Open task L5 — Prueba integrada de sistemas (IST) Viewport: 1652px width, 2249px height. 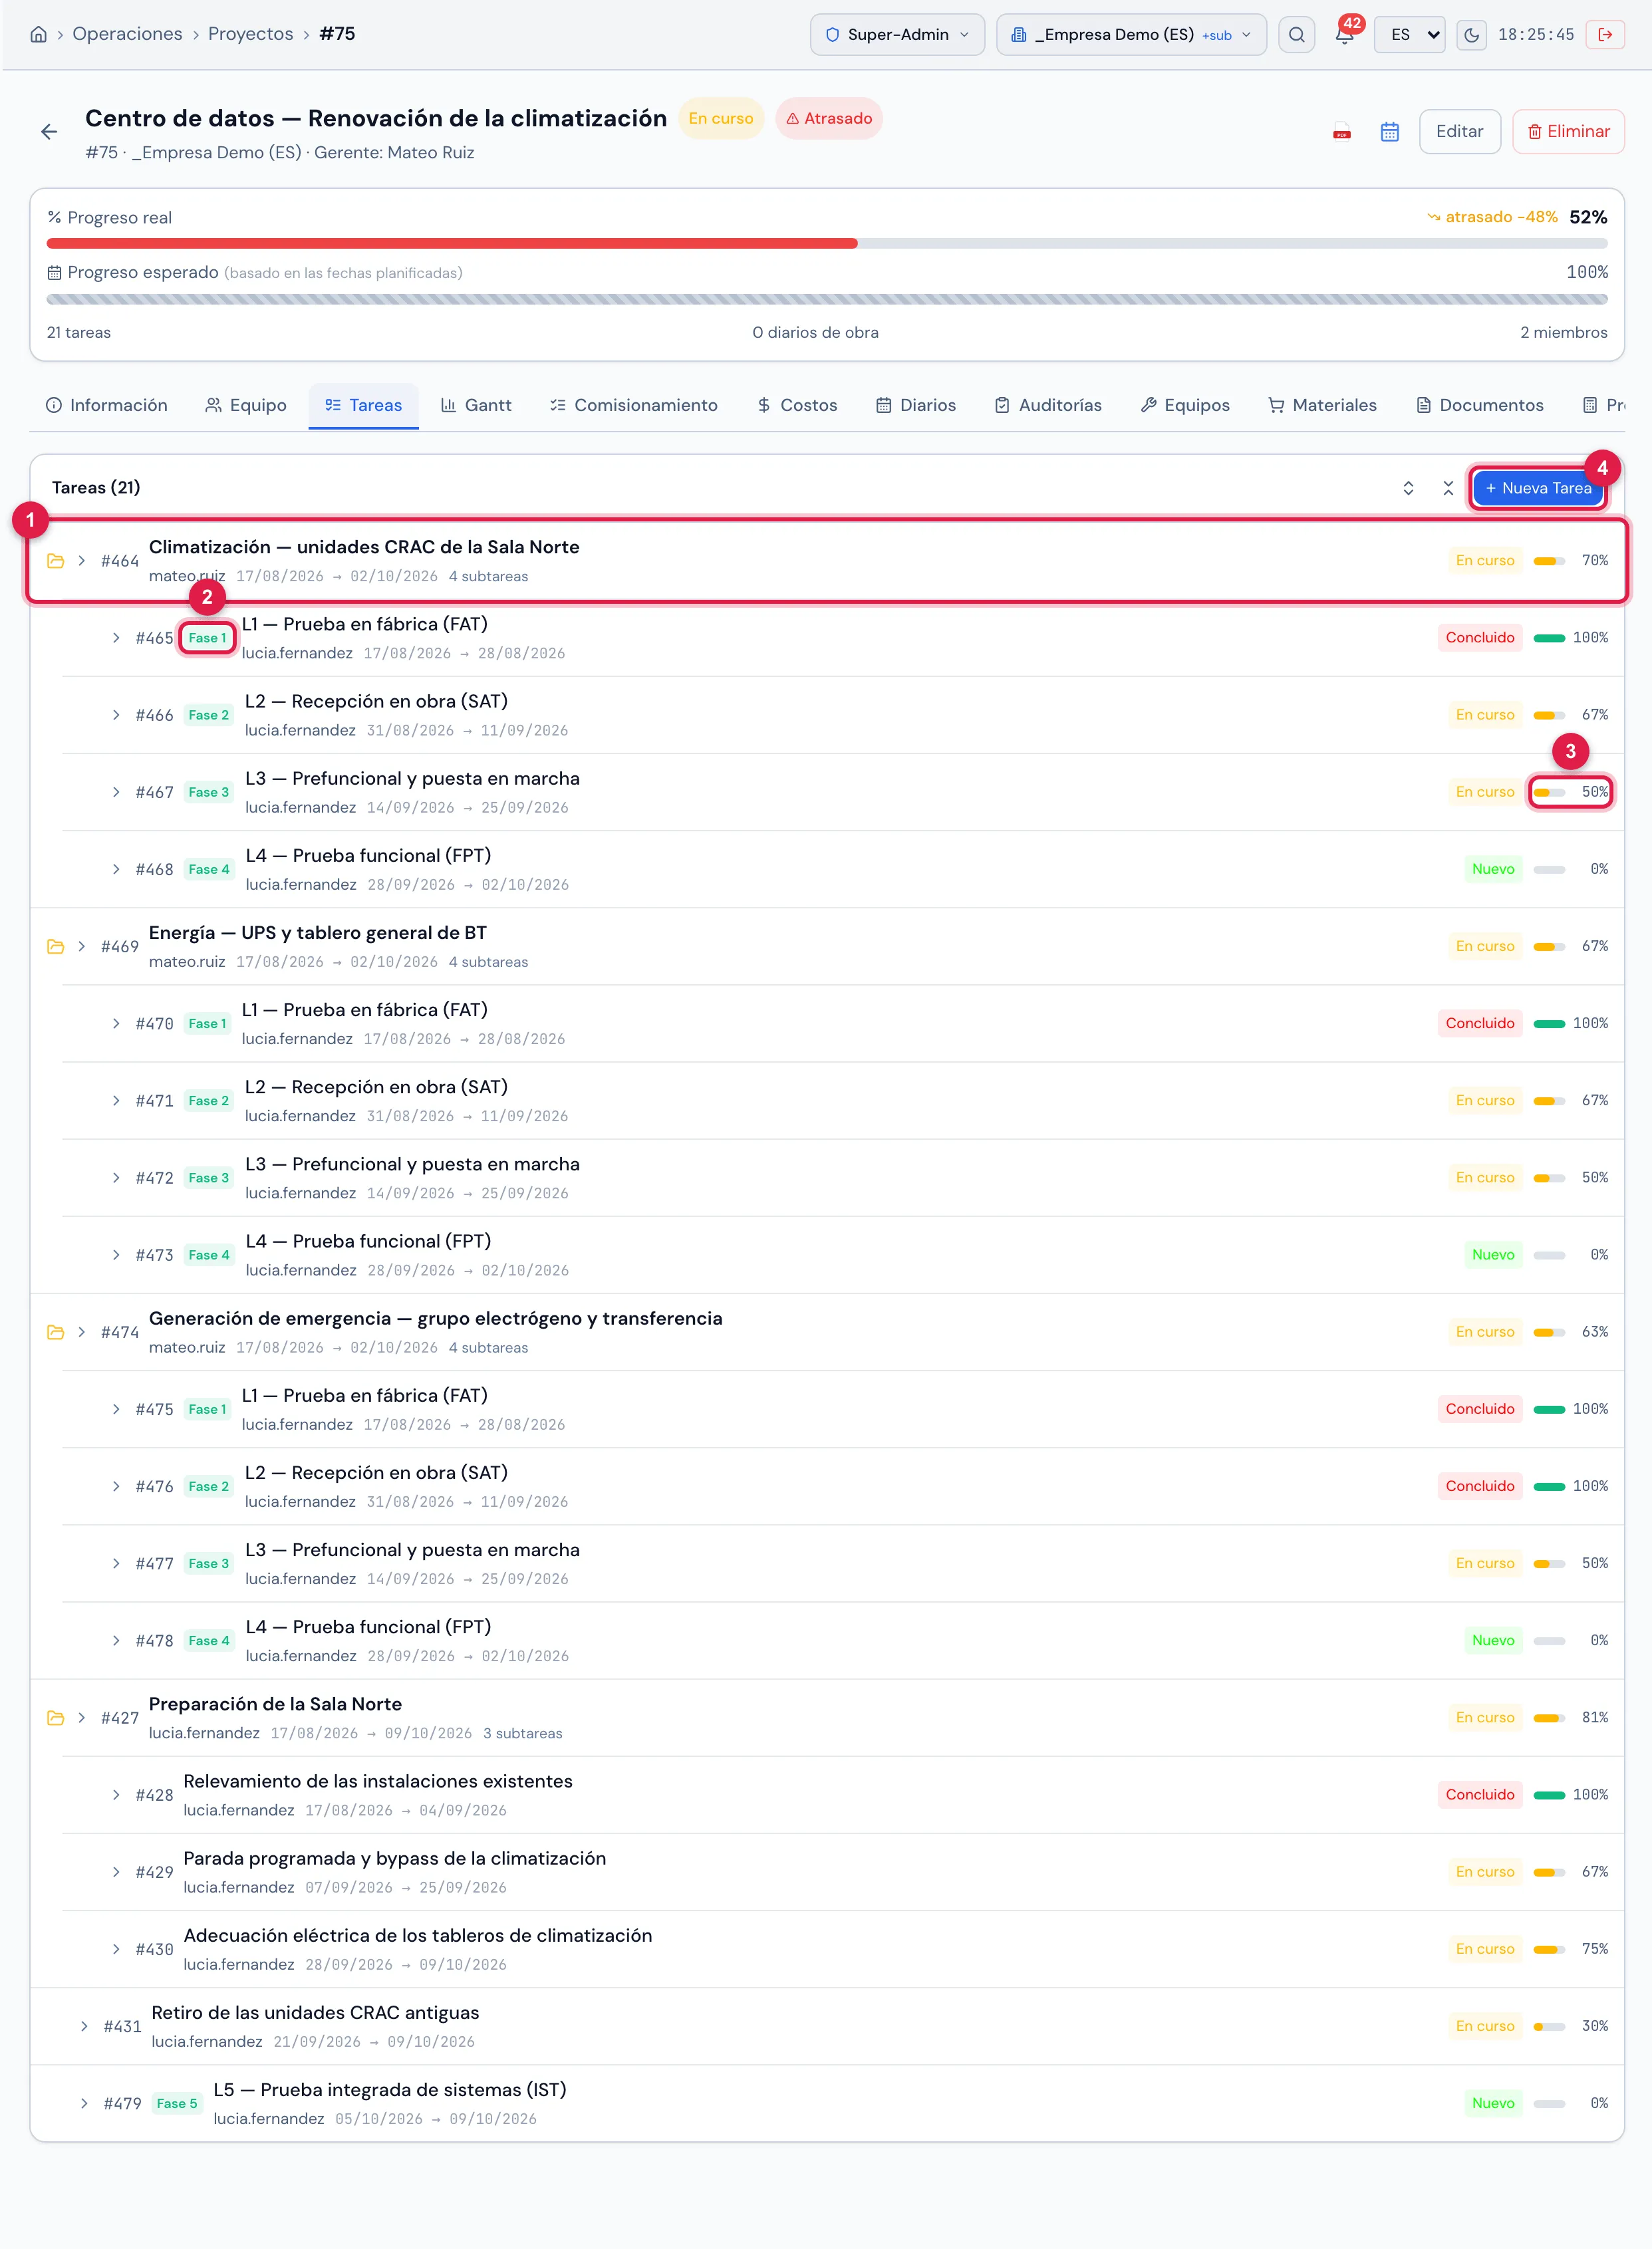pyautogui.click(x=389, y=2090)
